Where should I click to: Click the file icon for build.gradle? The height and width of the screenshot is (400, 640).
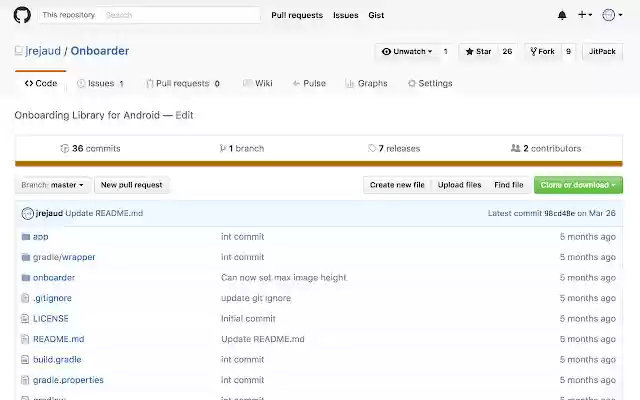(25, 359)
